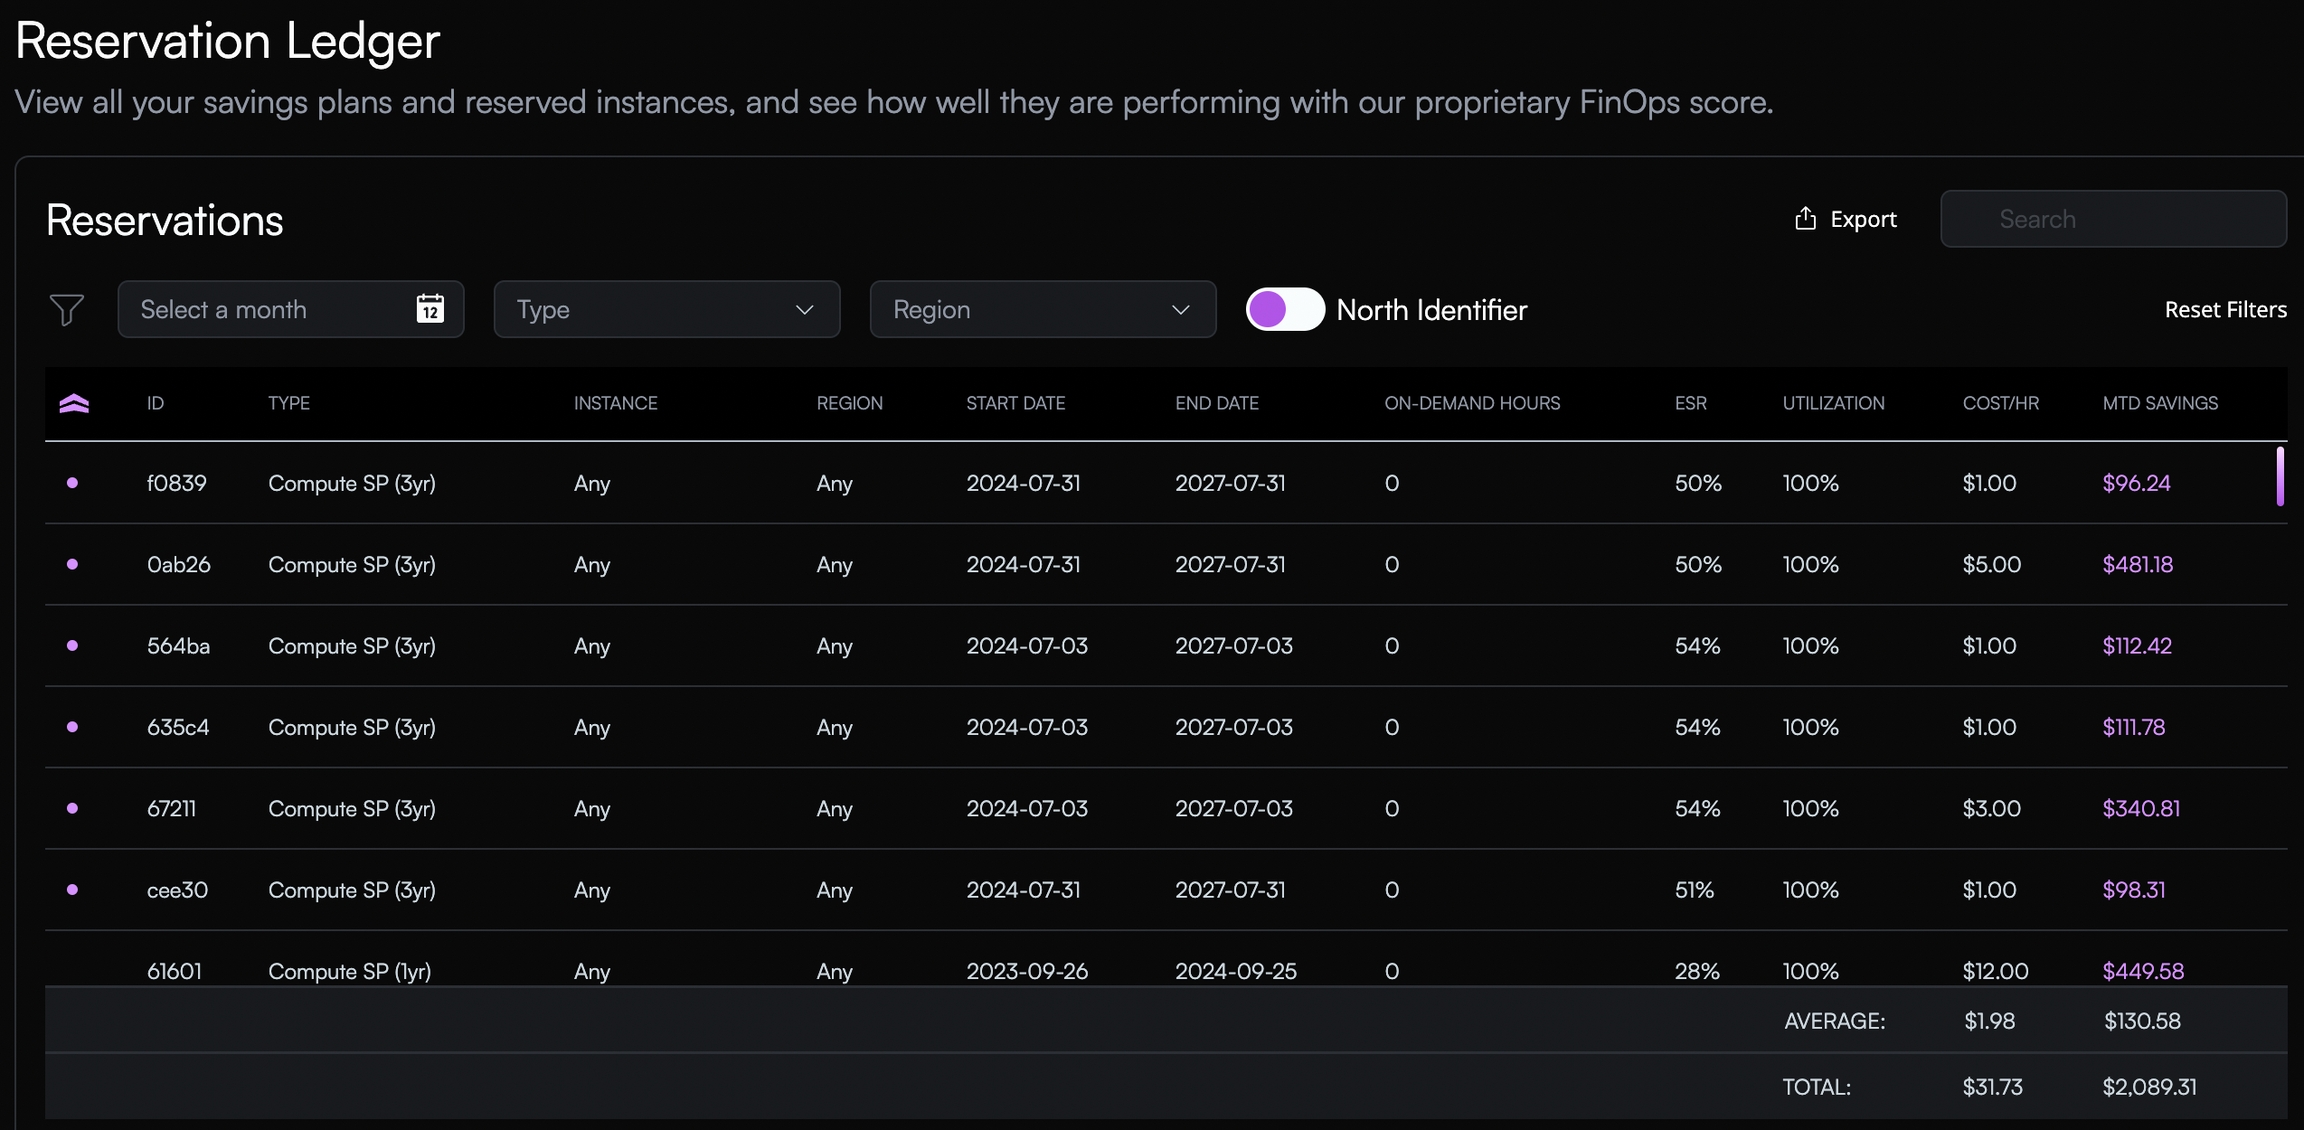The image size is (2304, 1130).
Task: Click the Export share icon
Action: click(1805, 218)
